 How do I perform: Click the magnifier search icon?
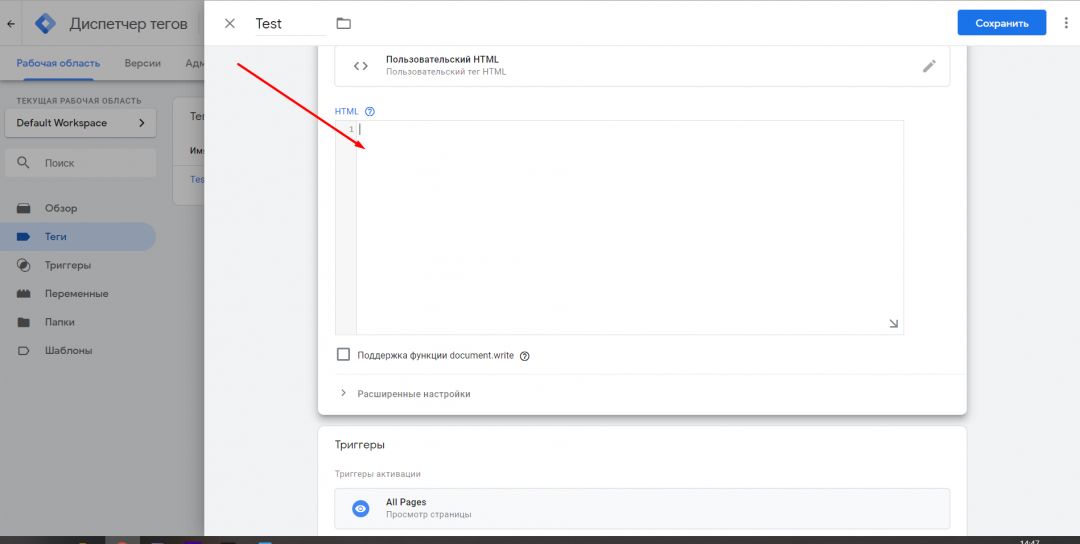(23, 163)
